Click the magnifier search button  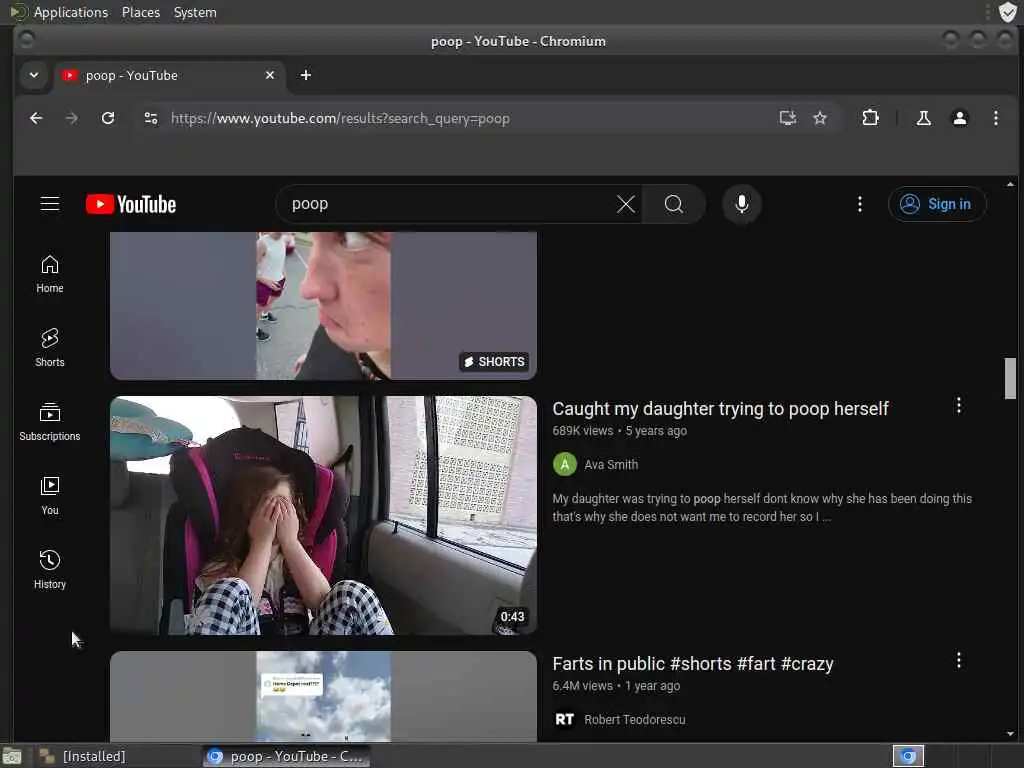pyautogui.click(x=674, y=204)
